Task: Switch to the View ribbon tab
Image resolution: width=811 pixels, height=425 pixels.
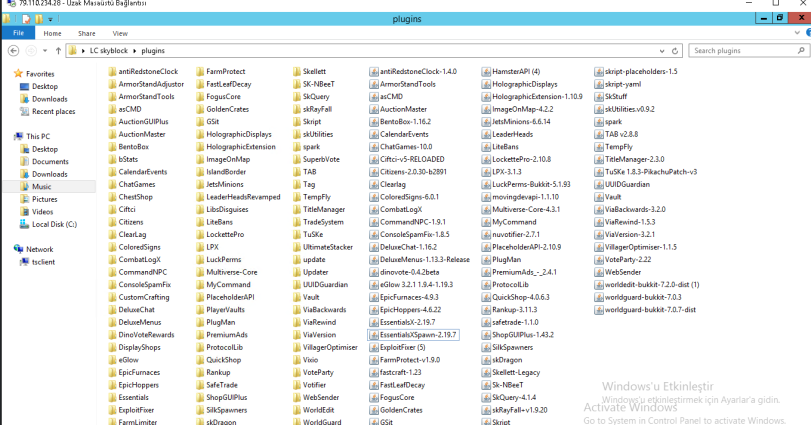Action: 120,33
